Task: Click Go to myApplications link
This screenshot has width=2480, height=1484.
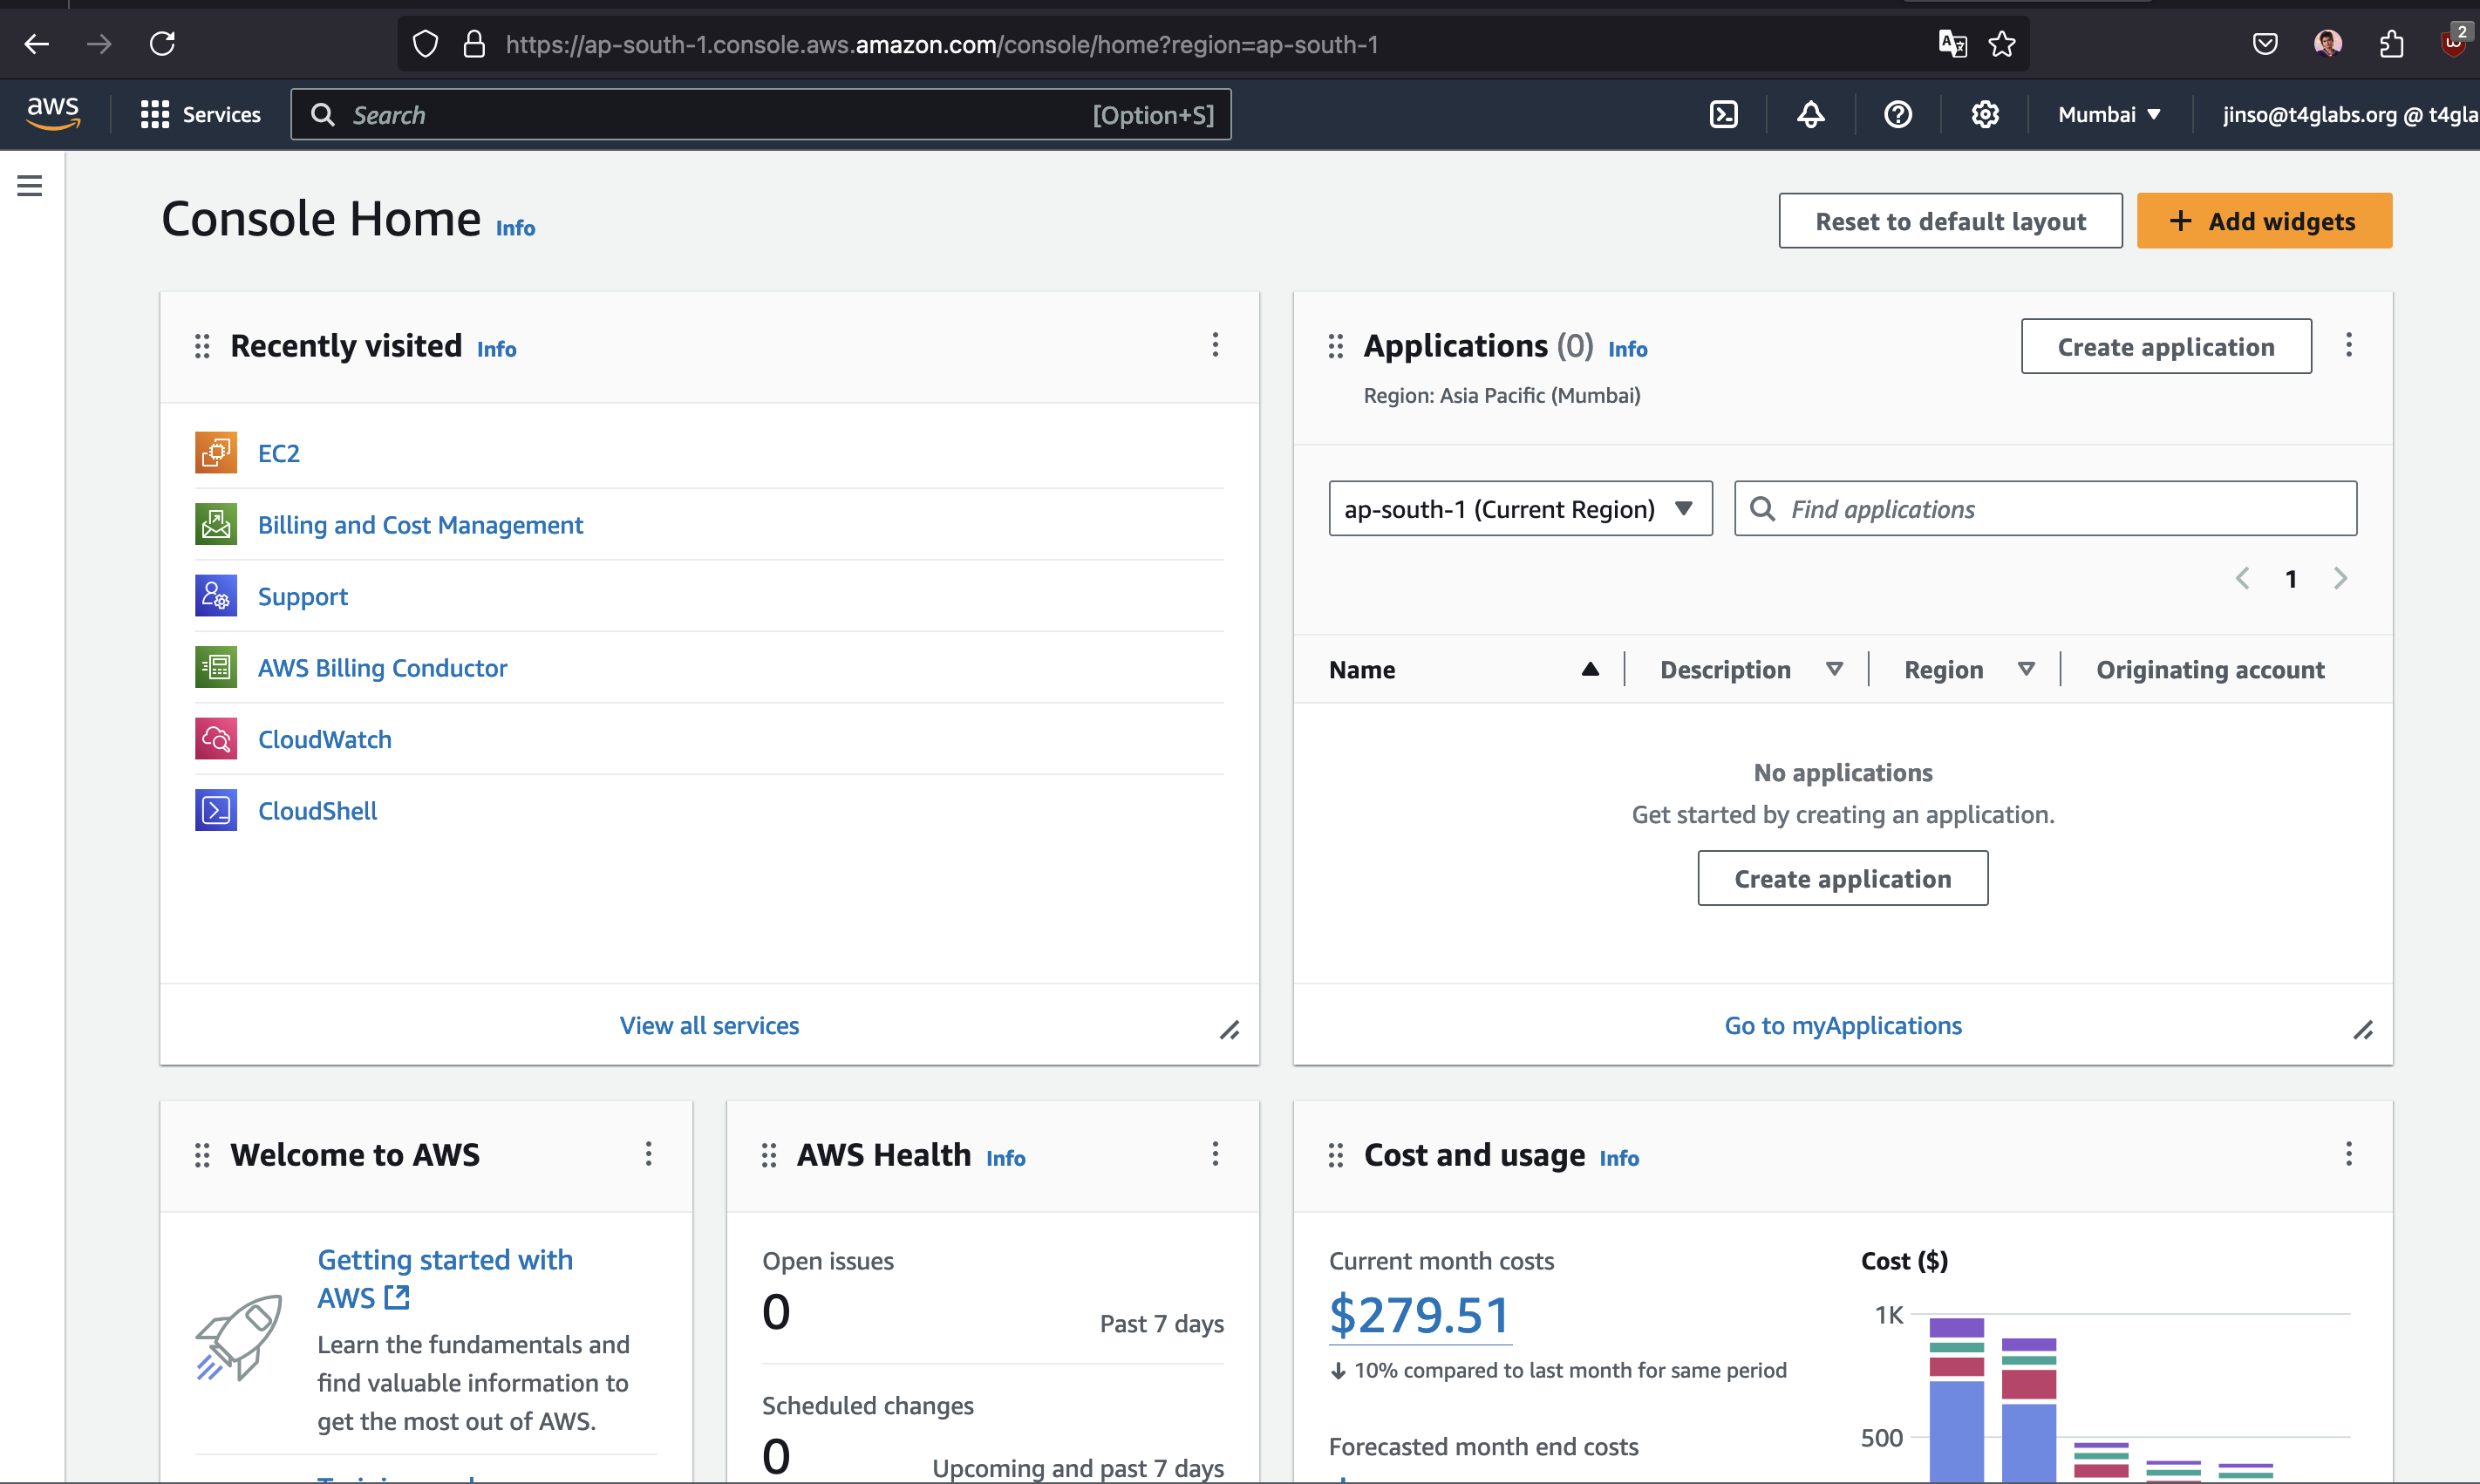Action: 1843,1024
